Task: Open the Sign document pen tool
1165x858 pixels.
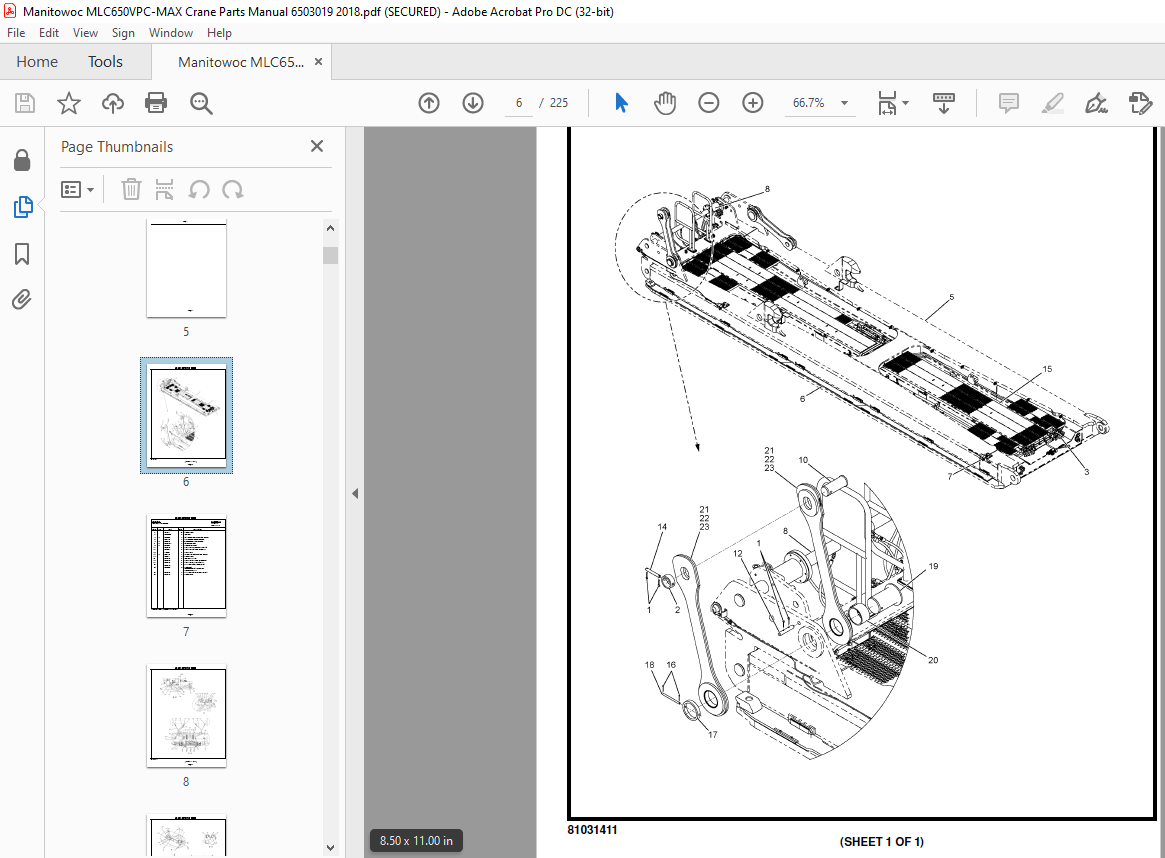Action: pyautogui.click(x=1096, y=103)
